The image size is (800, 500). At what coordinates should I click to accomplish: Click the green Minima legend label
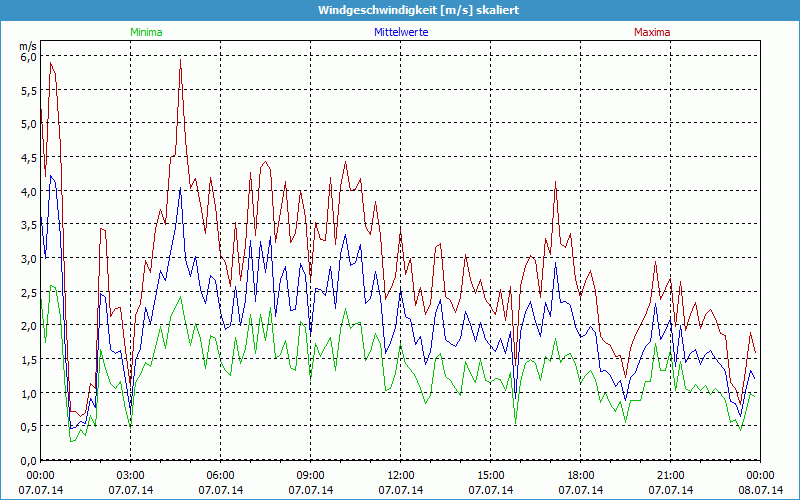(146, 32)
